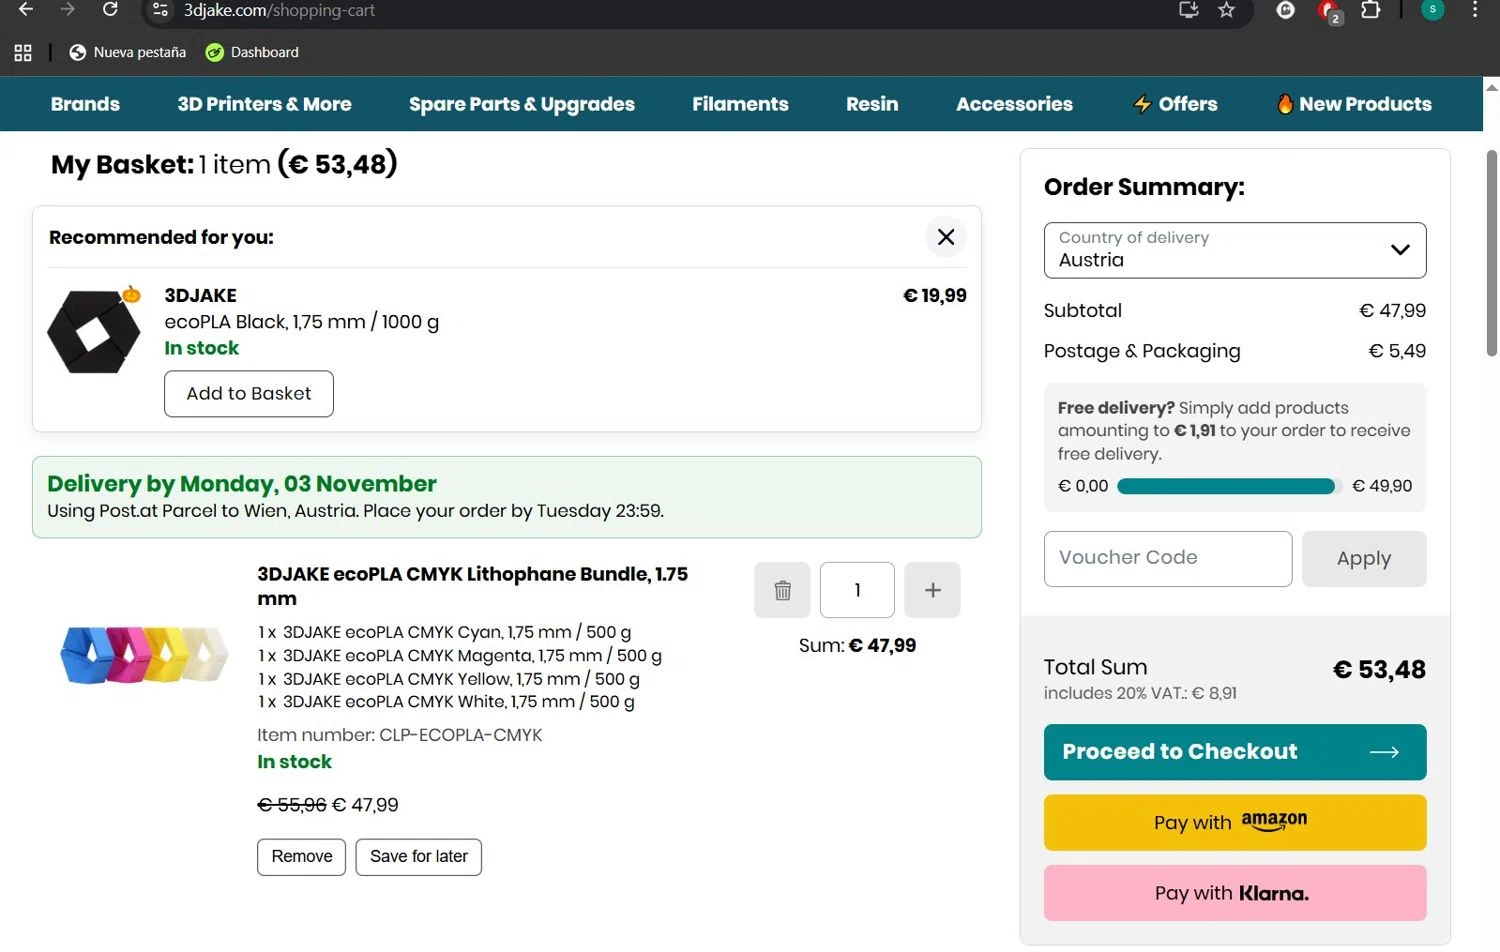
Task: Click the Voucher Code field
Action: (x=1168, y=559)
